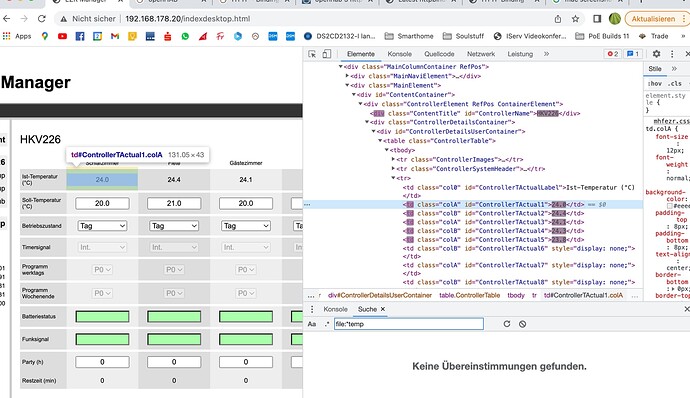690x398 pixels.
Task: Select the Stile sidebar tab
Action: (655, 69)
